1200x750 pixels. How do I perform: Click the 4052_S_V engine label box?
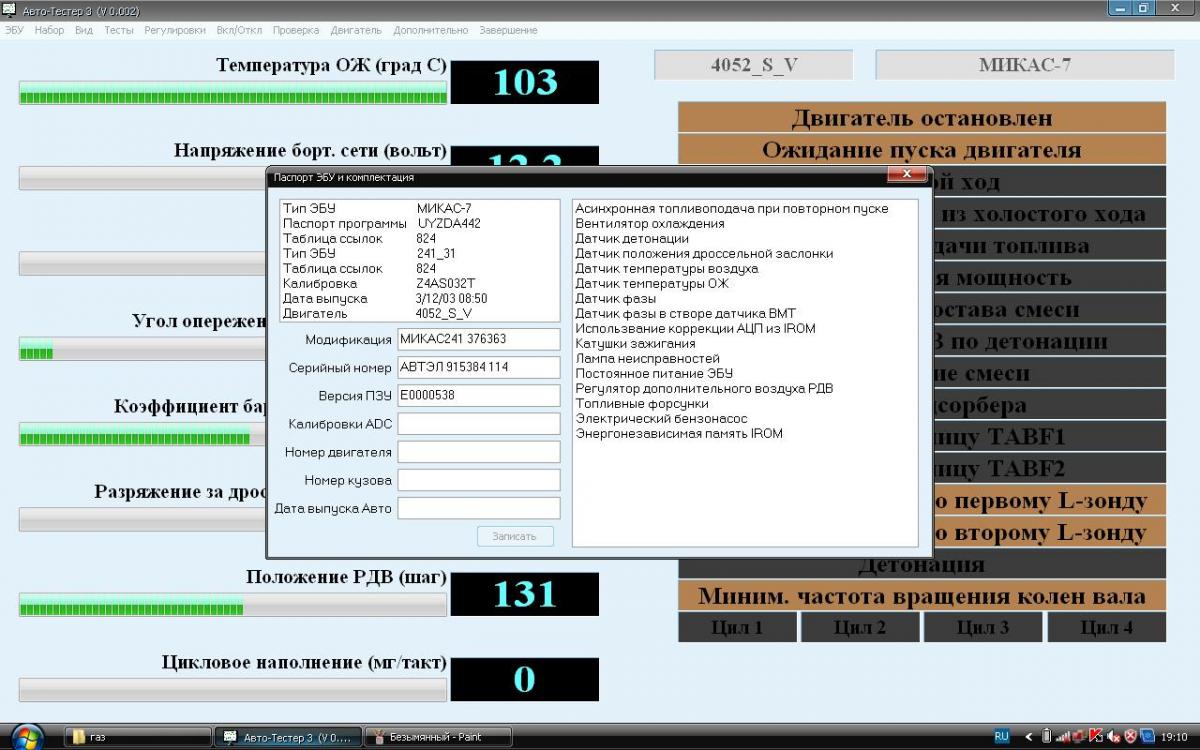(754, 65)
